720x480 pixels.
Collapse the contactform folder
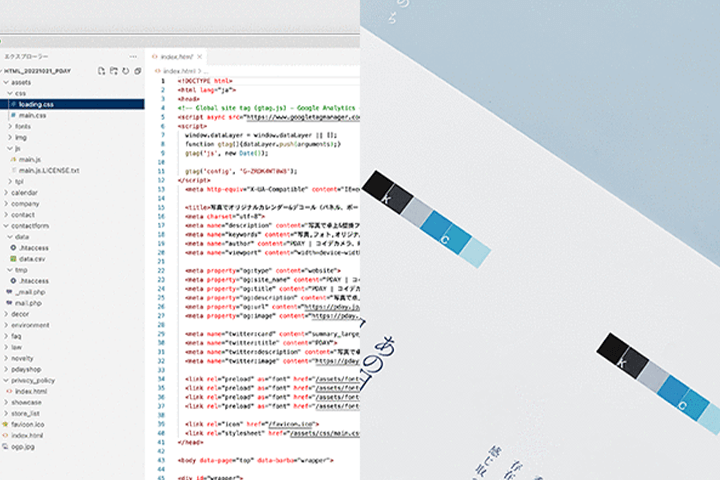tap(6, 226)
